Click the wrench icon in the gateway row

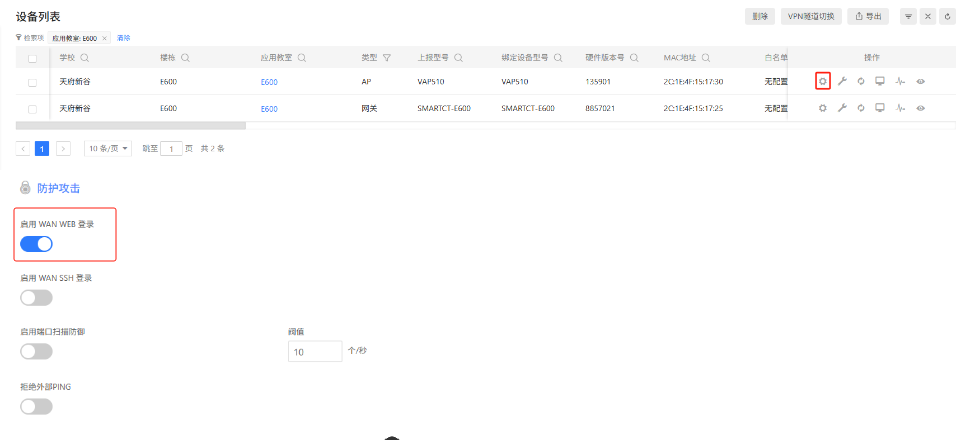(842, 108)
